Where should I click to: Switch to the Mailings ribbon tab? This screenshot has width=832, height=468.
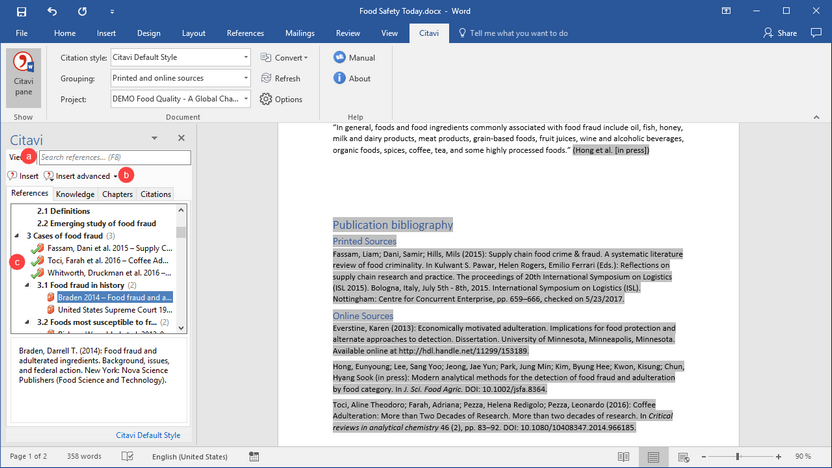point(300,33)
